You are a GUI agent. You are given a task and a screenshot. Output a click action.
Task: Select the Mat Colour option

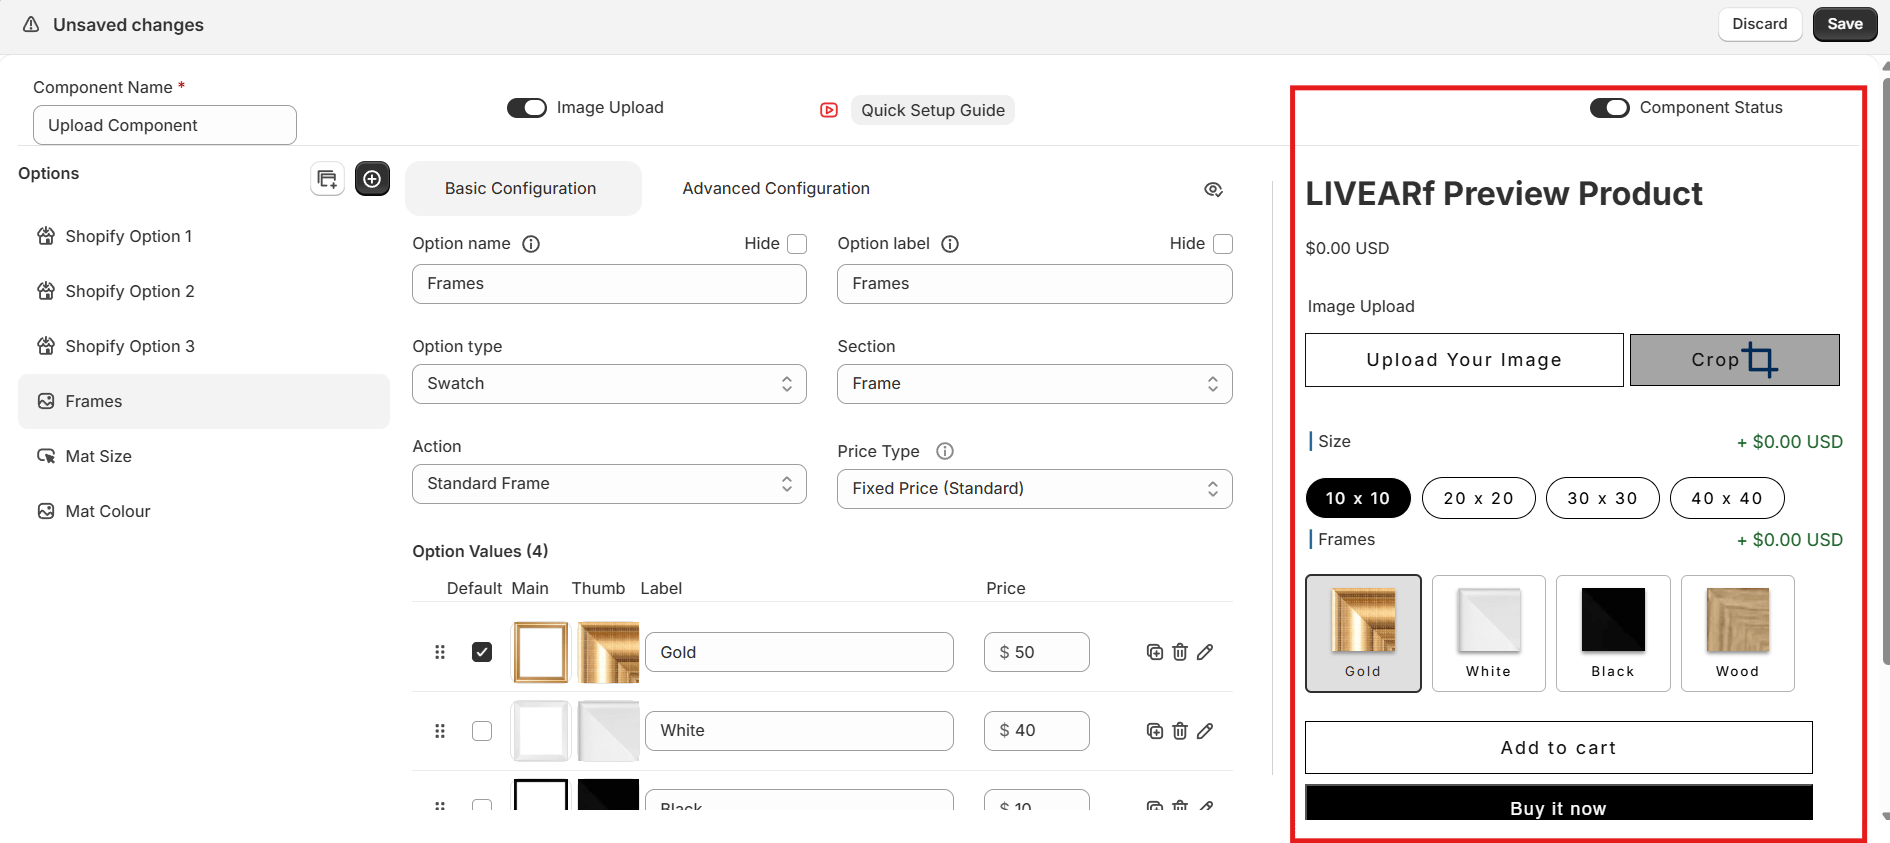coord(204,511)
